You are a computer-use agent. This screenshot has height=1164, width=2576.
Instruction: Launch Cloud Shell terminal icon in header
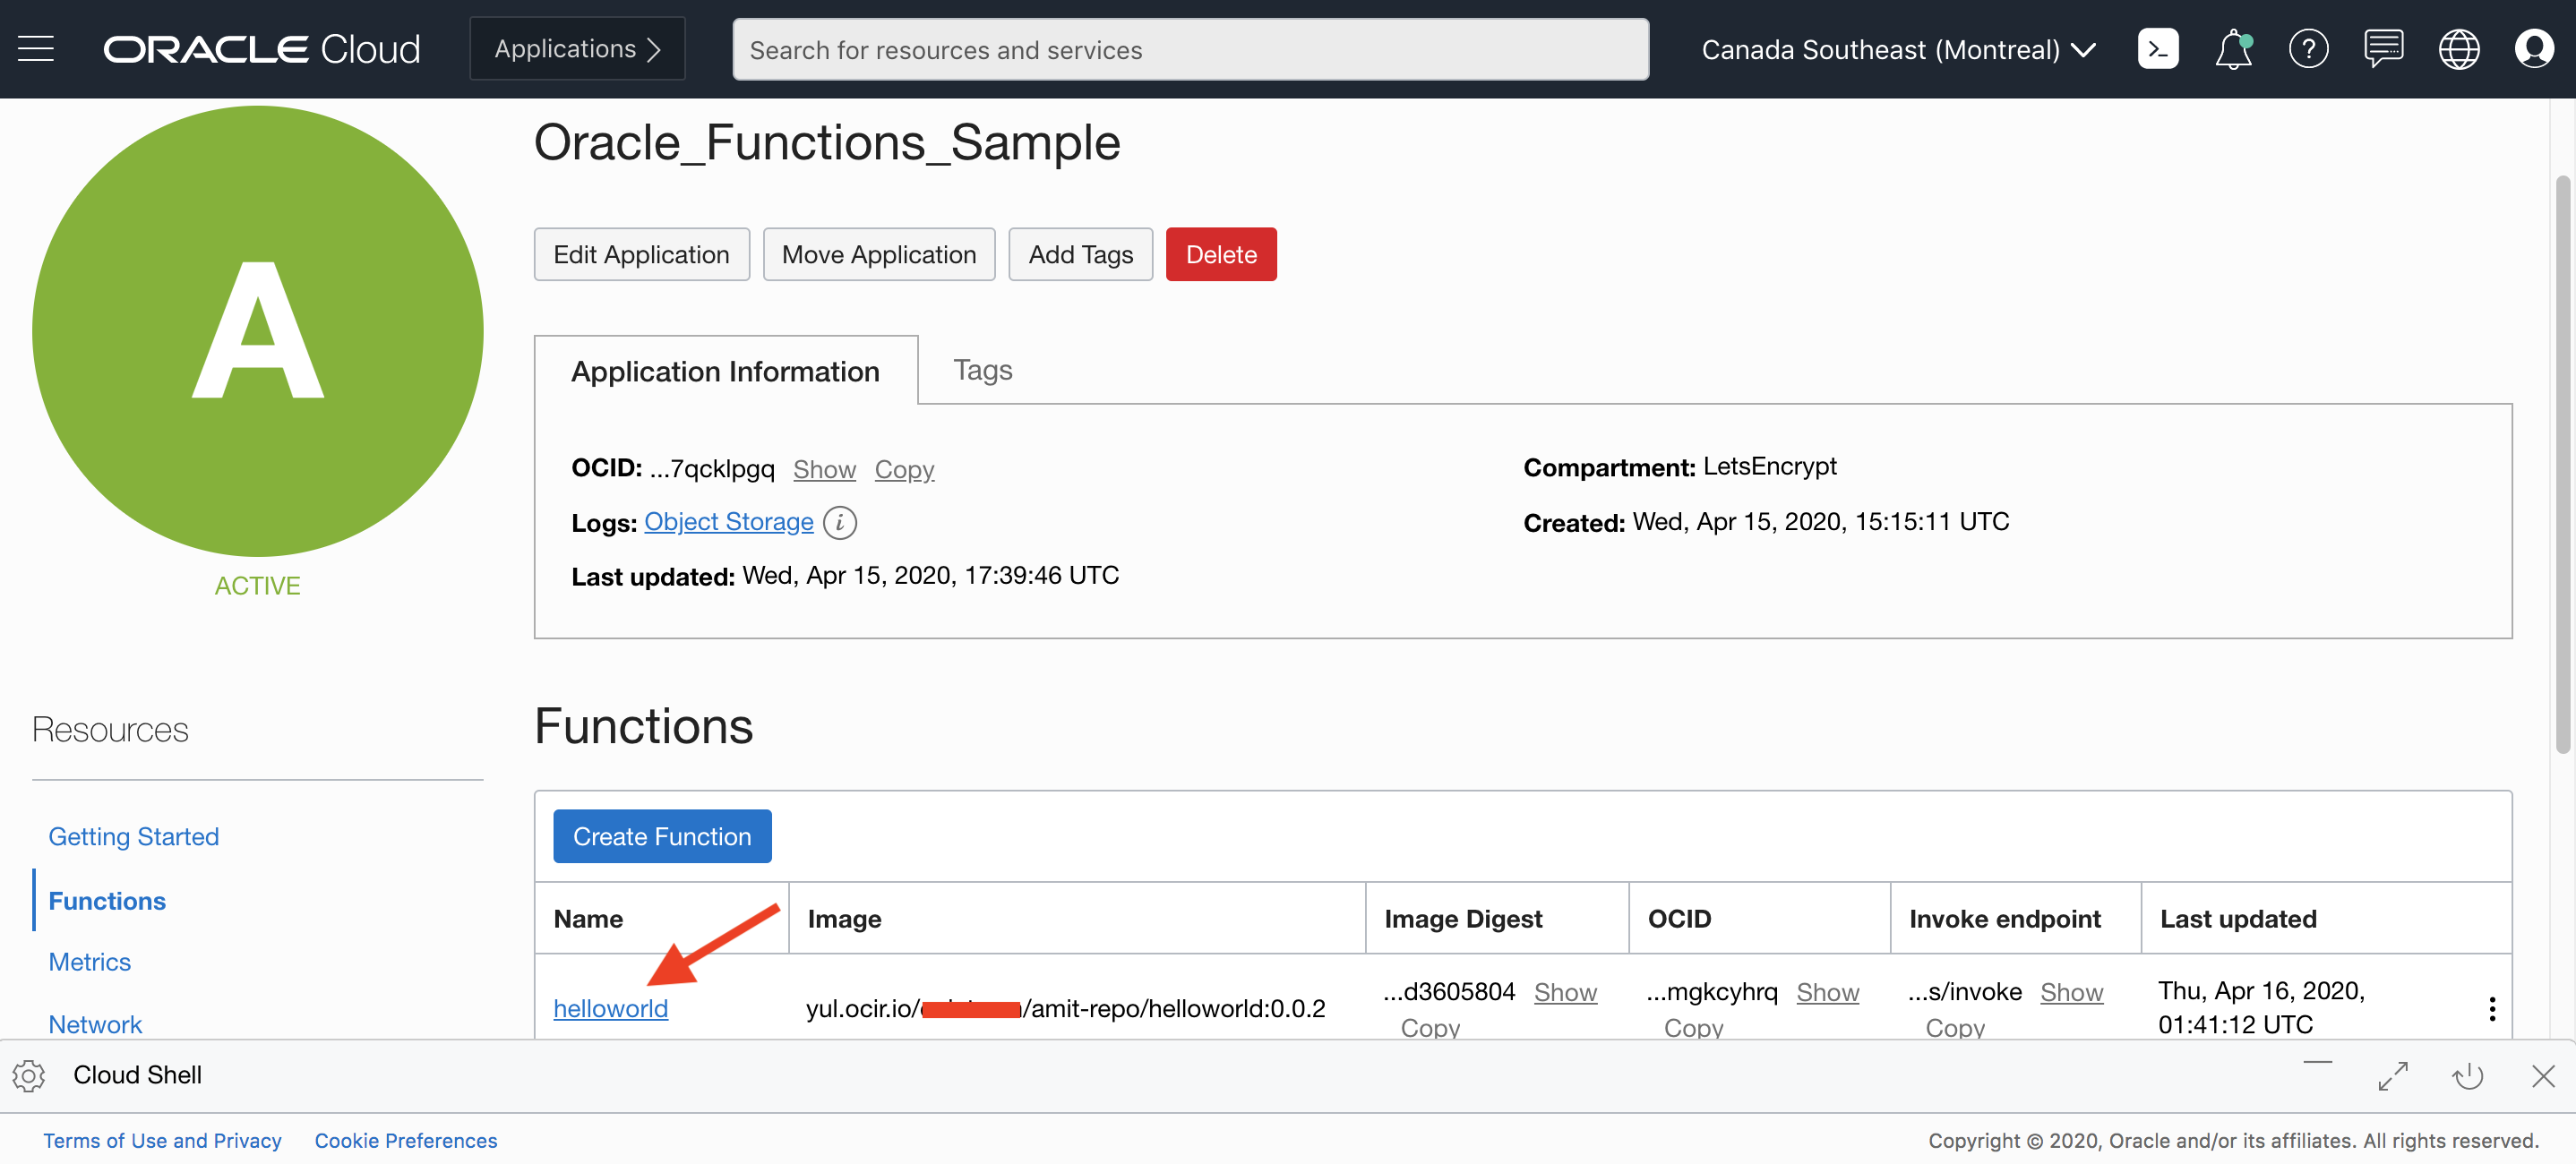pyautogui.click(x=2157, y=49)
